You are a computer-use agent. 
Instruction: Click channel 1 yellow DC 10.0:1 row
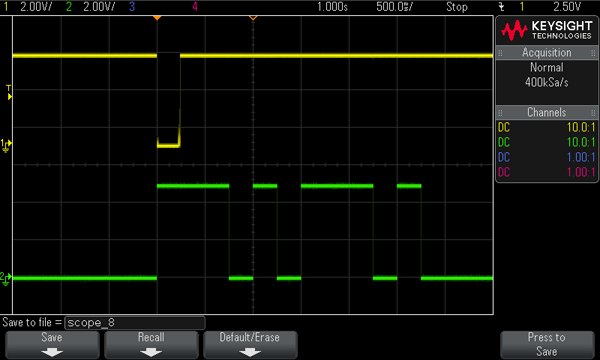(x=547, y=127)
